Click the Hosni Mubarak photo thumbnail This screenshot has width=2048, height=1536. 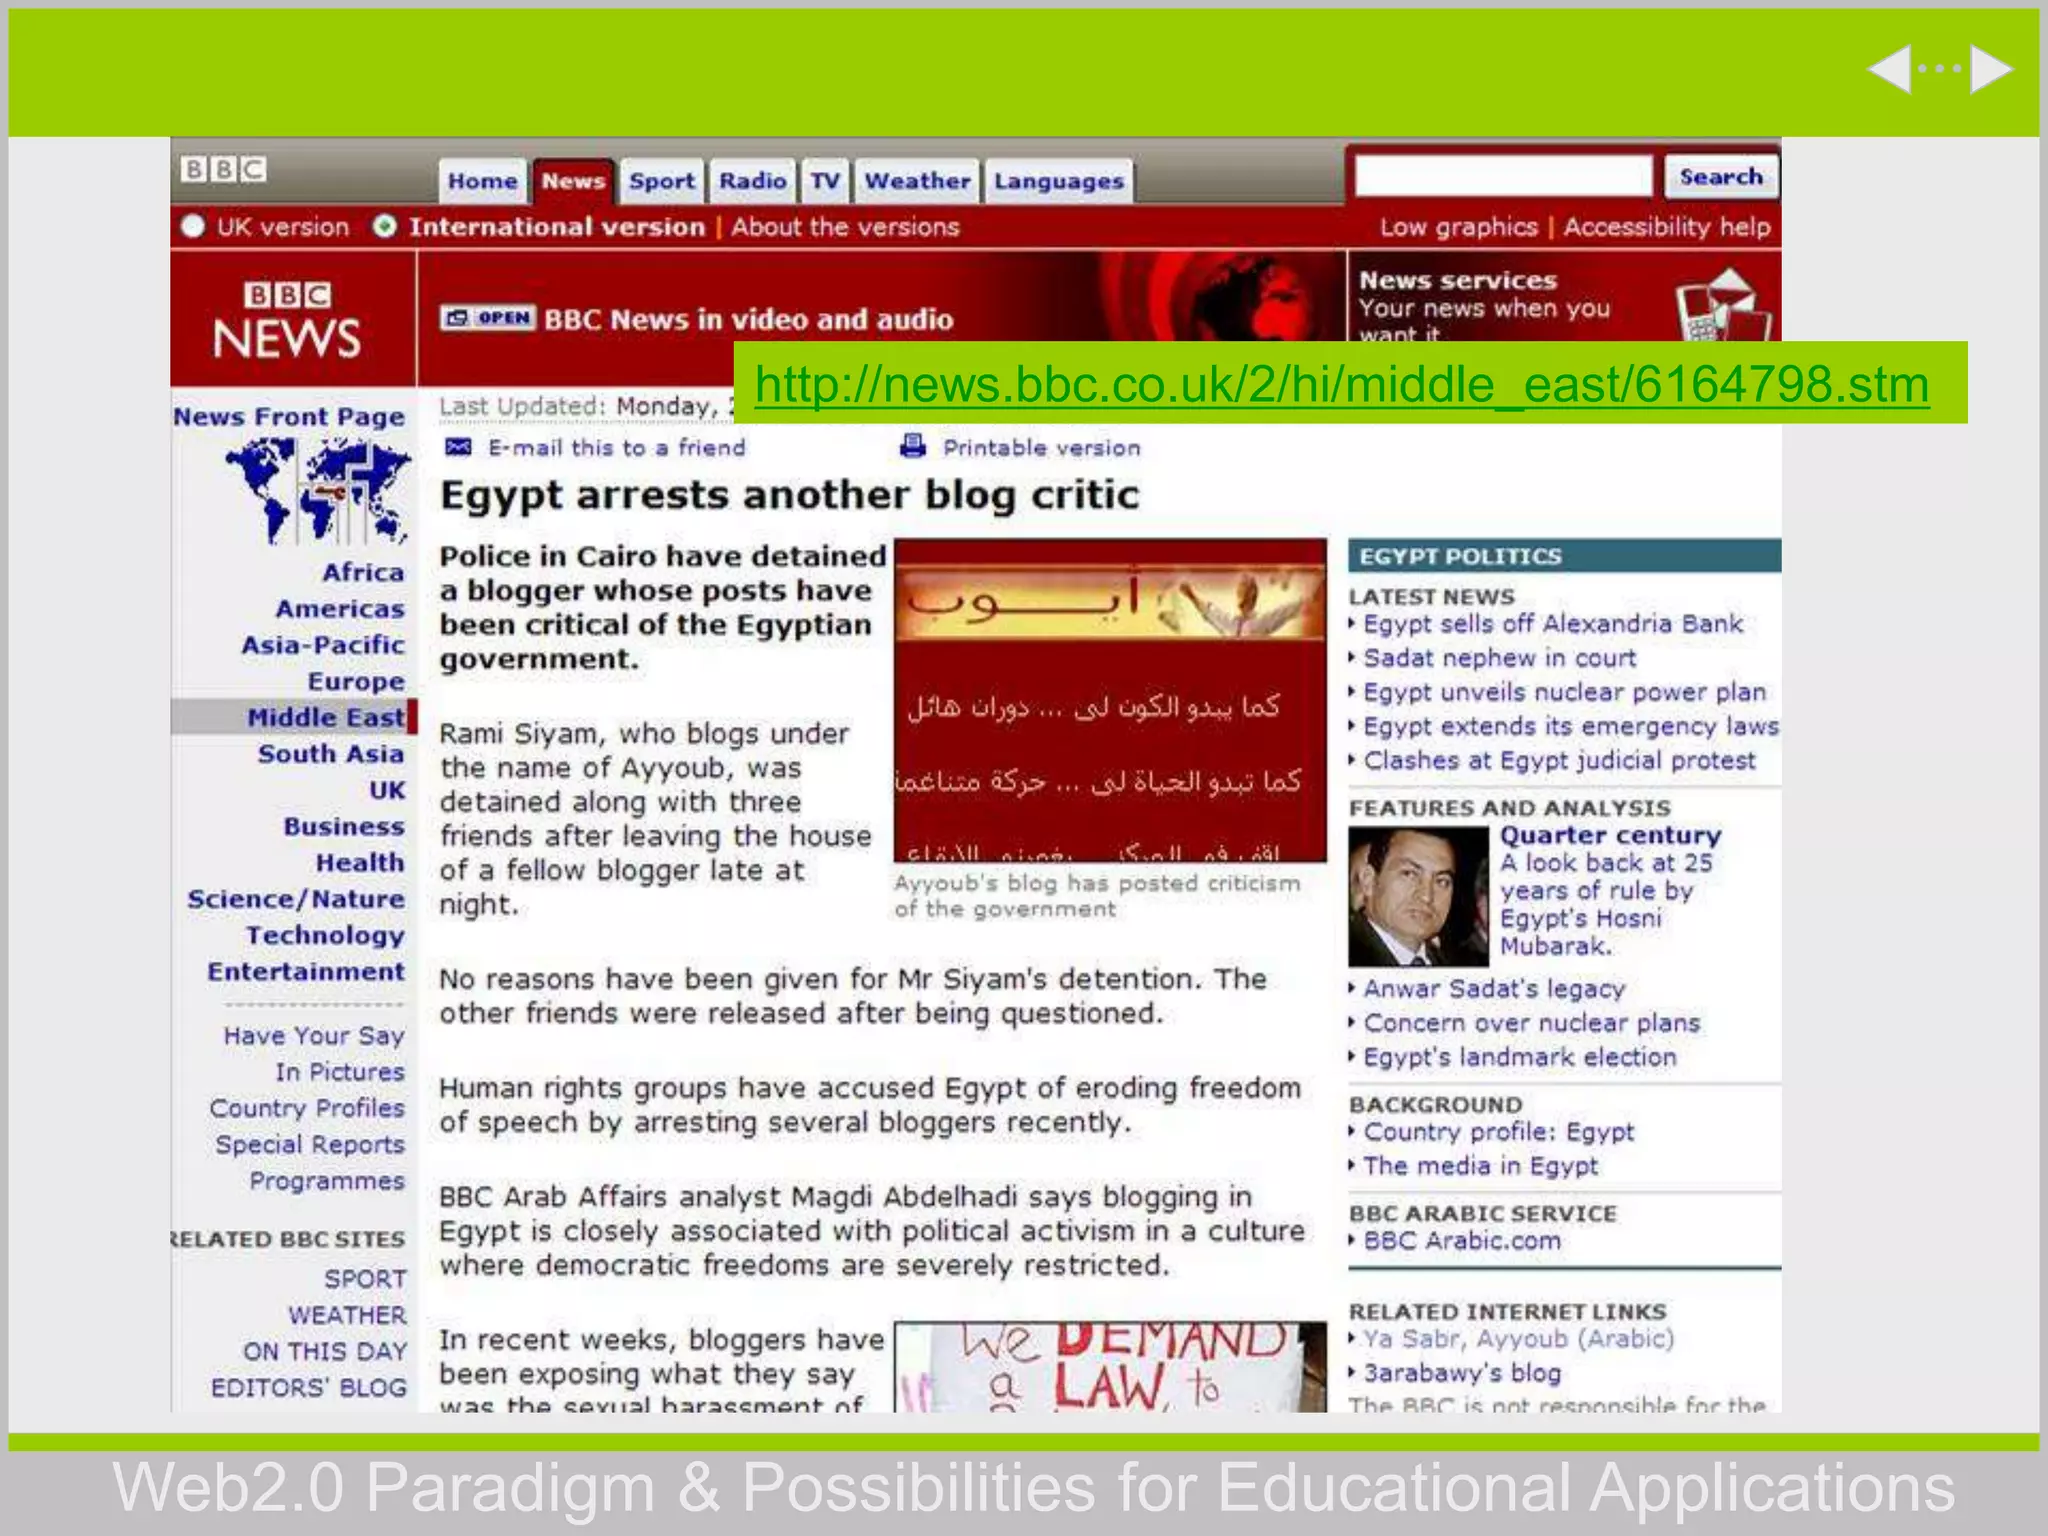click(1418, 896)
